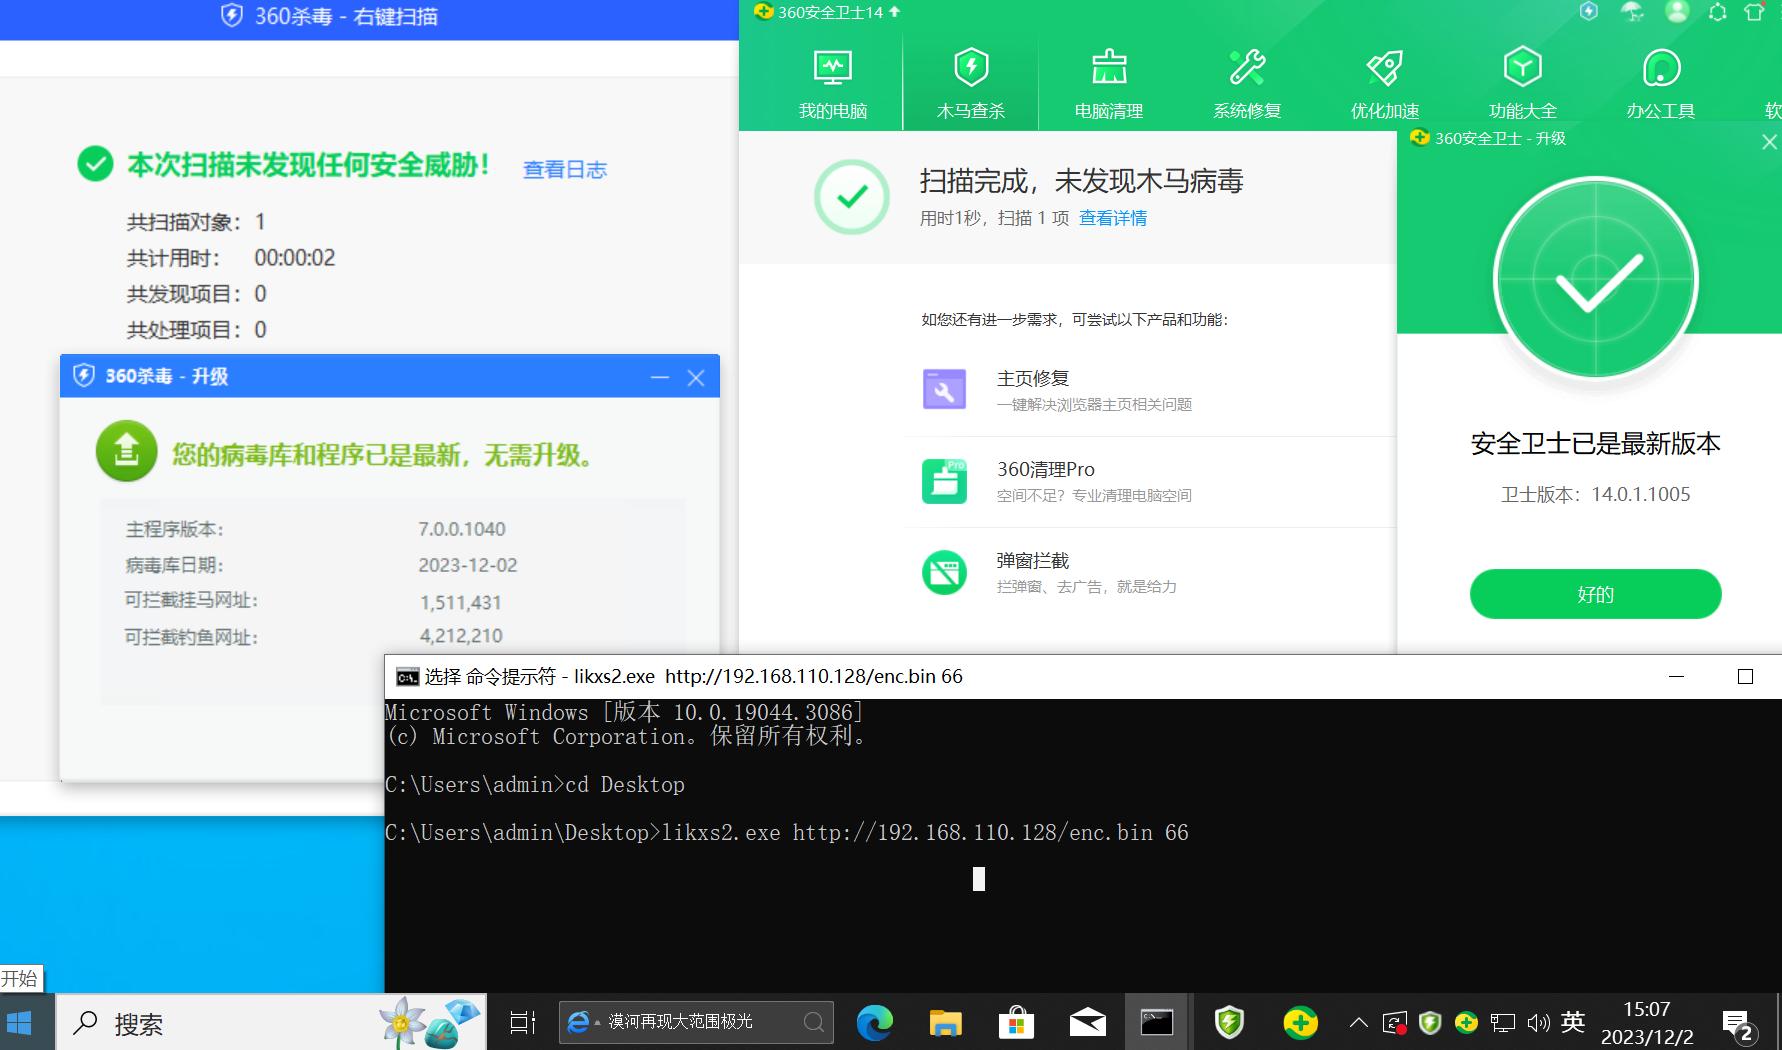Click the 好的 button in upgrade dialog
Screen dimensions: 1782x1050
(x=1595, y=594)
